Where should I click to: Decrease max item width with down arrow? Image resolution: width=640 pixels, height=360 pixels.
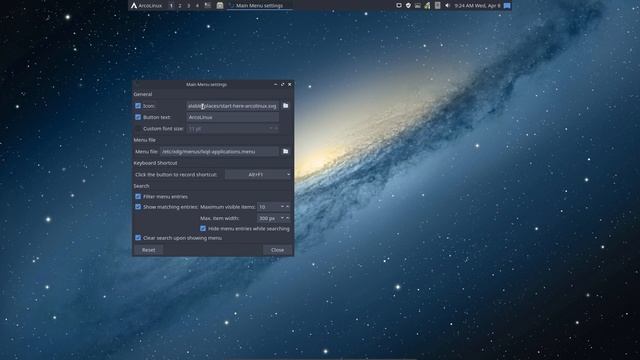pyautogui.click(x=282, y=218)
